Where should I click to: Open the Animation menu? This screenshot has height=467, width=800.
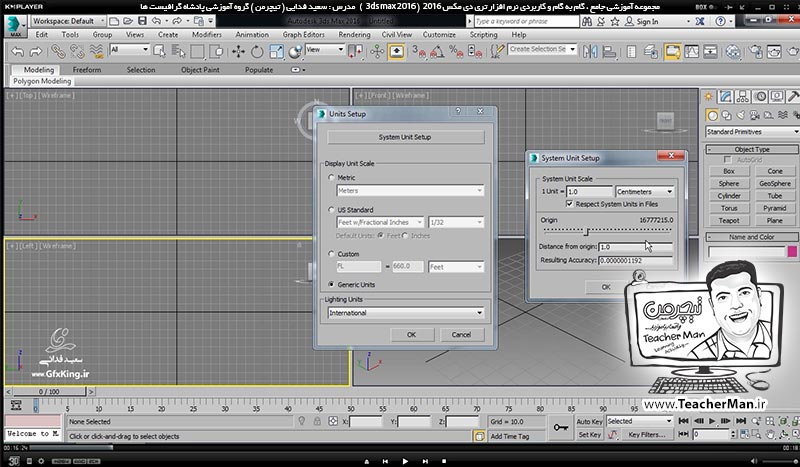tap(252, 35)
